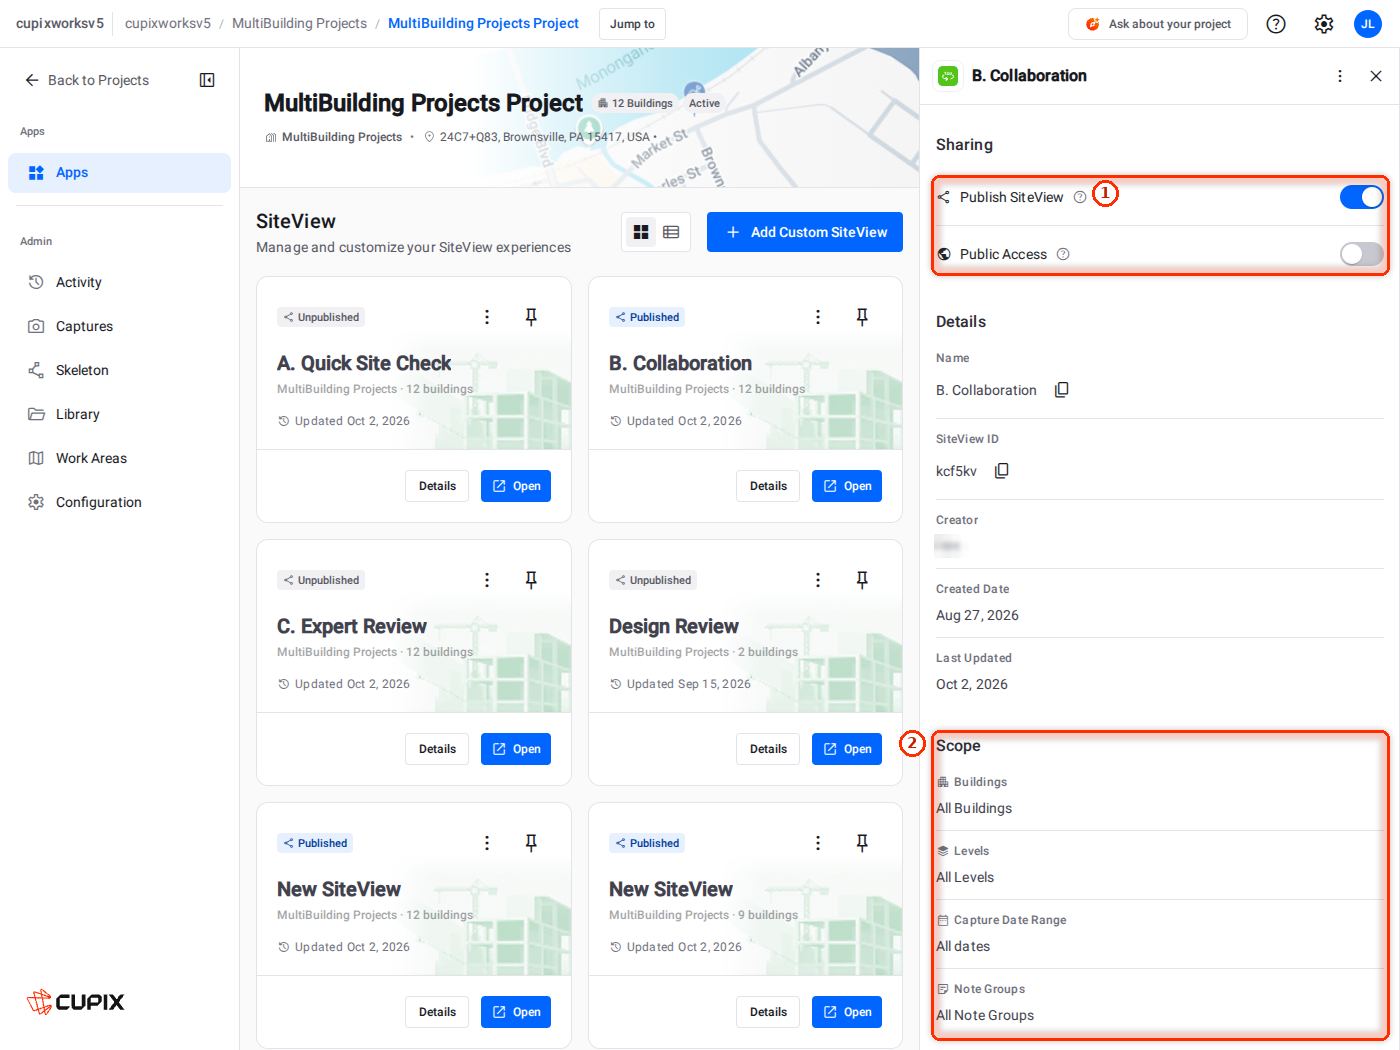Open JL user avatar menu
The image size is (1400, 1050).
[x=1368, y=24]
